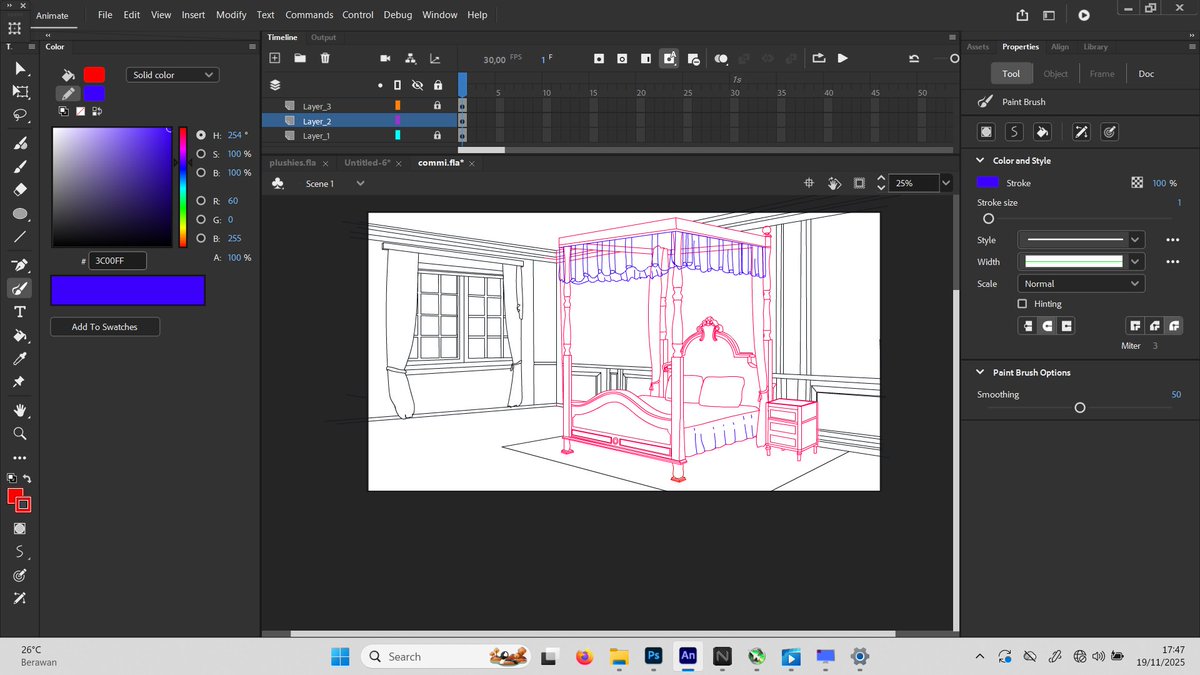1200x675 pixels.
Task: Click the Insert Keyframe icon
Action: point(599,59)
